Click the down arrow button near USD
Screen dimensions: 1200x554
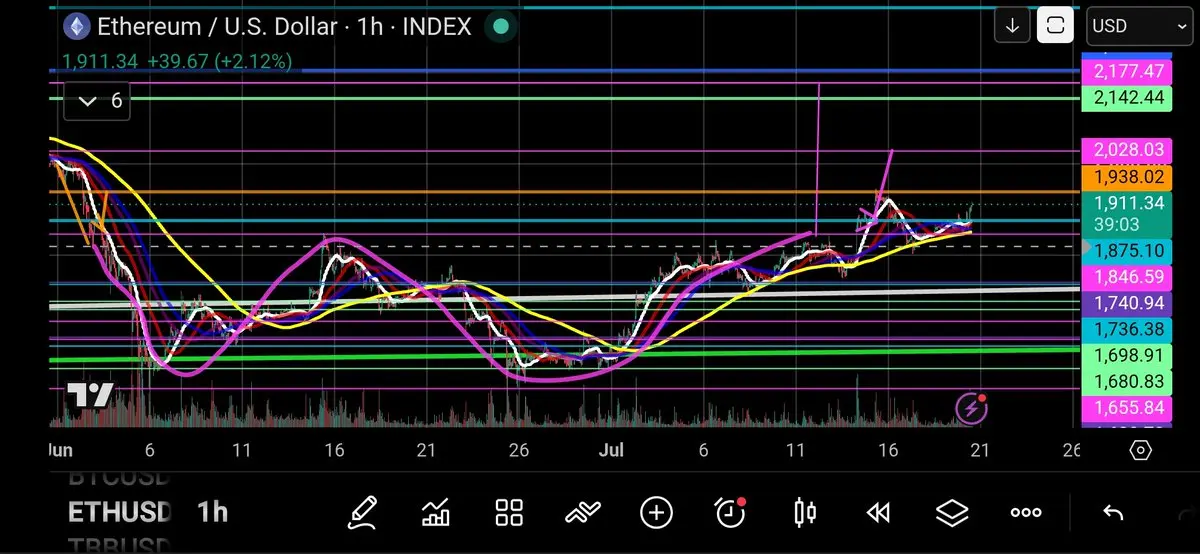point(1012,26)
